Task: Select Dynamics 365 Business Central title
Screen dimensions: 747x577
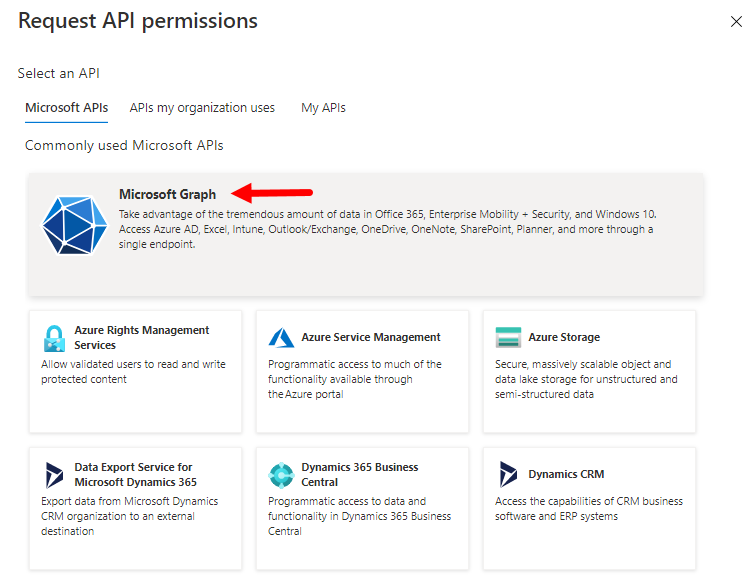Action: (x=360, y=475)
